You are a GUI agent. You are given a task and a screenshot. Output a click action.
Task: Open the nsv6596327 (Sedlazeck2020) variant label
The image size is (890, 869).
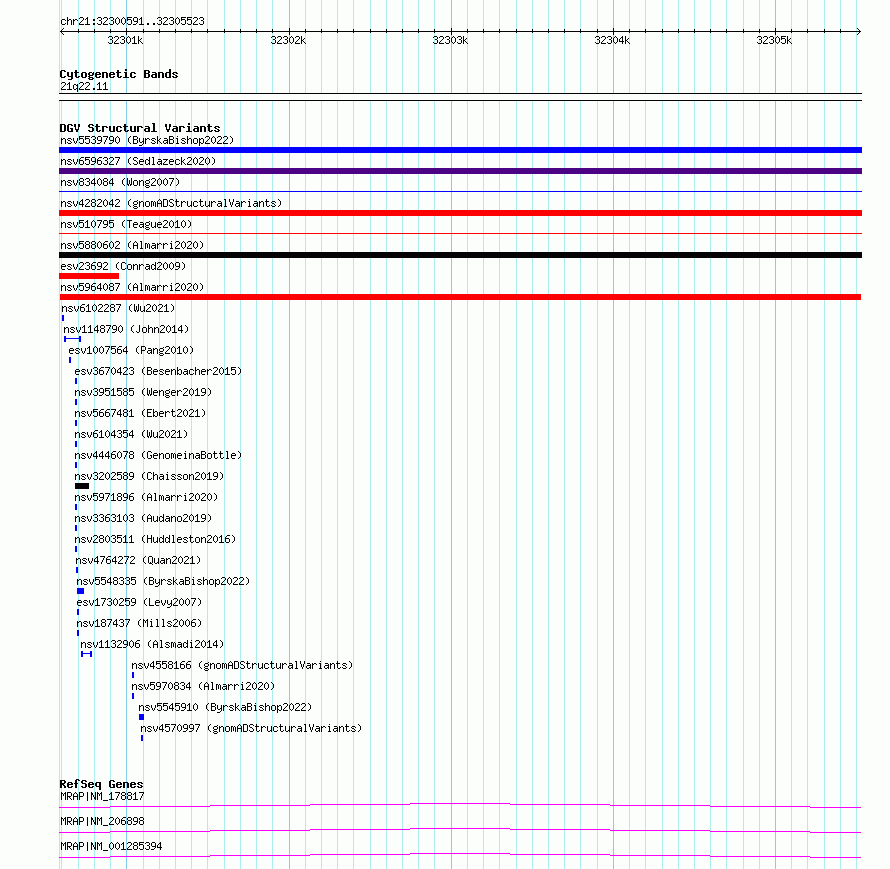click(x=138, y=161)
